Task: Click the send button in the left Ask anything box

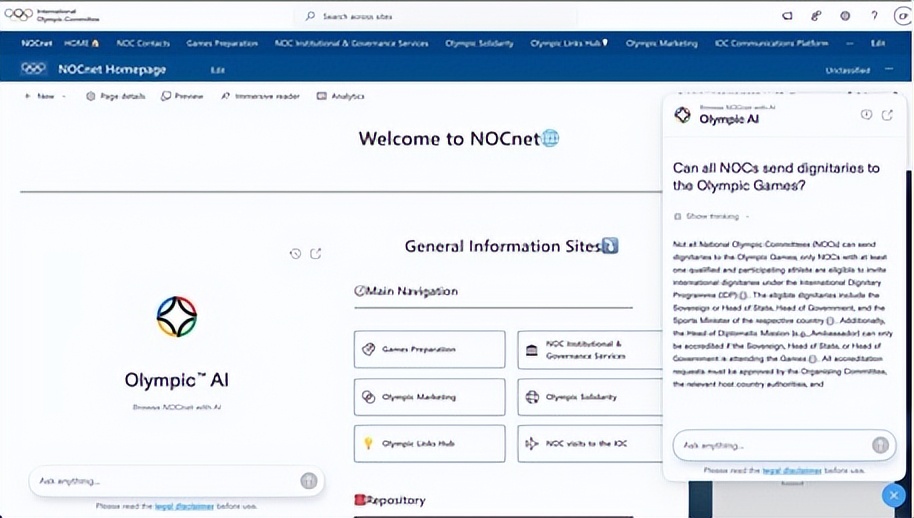Action: 309,481
